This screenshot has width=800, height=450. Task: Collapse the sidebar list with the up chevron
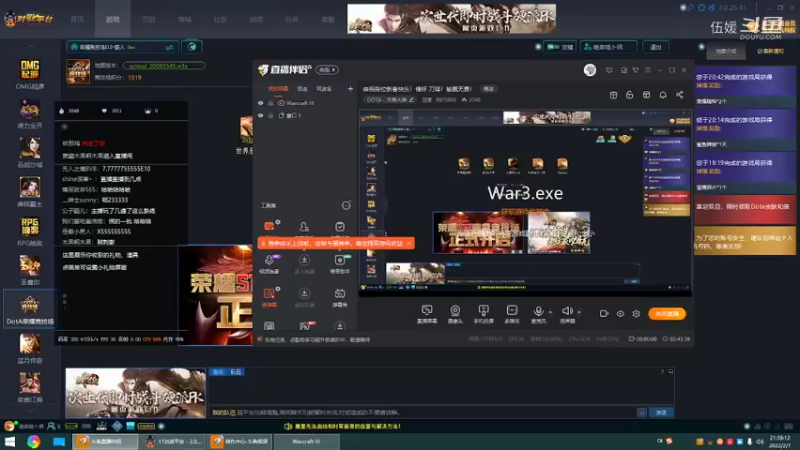tap(30, 47)
